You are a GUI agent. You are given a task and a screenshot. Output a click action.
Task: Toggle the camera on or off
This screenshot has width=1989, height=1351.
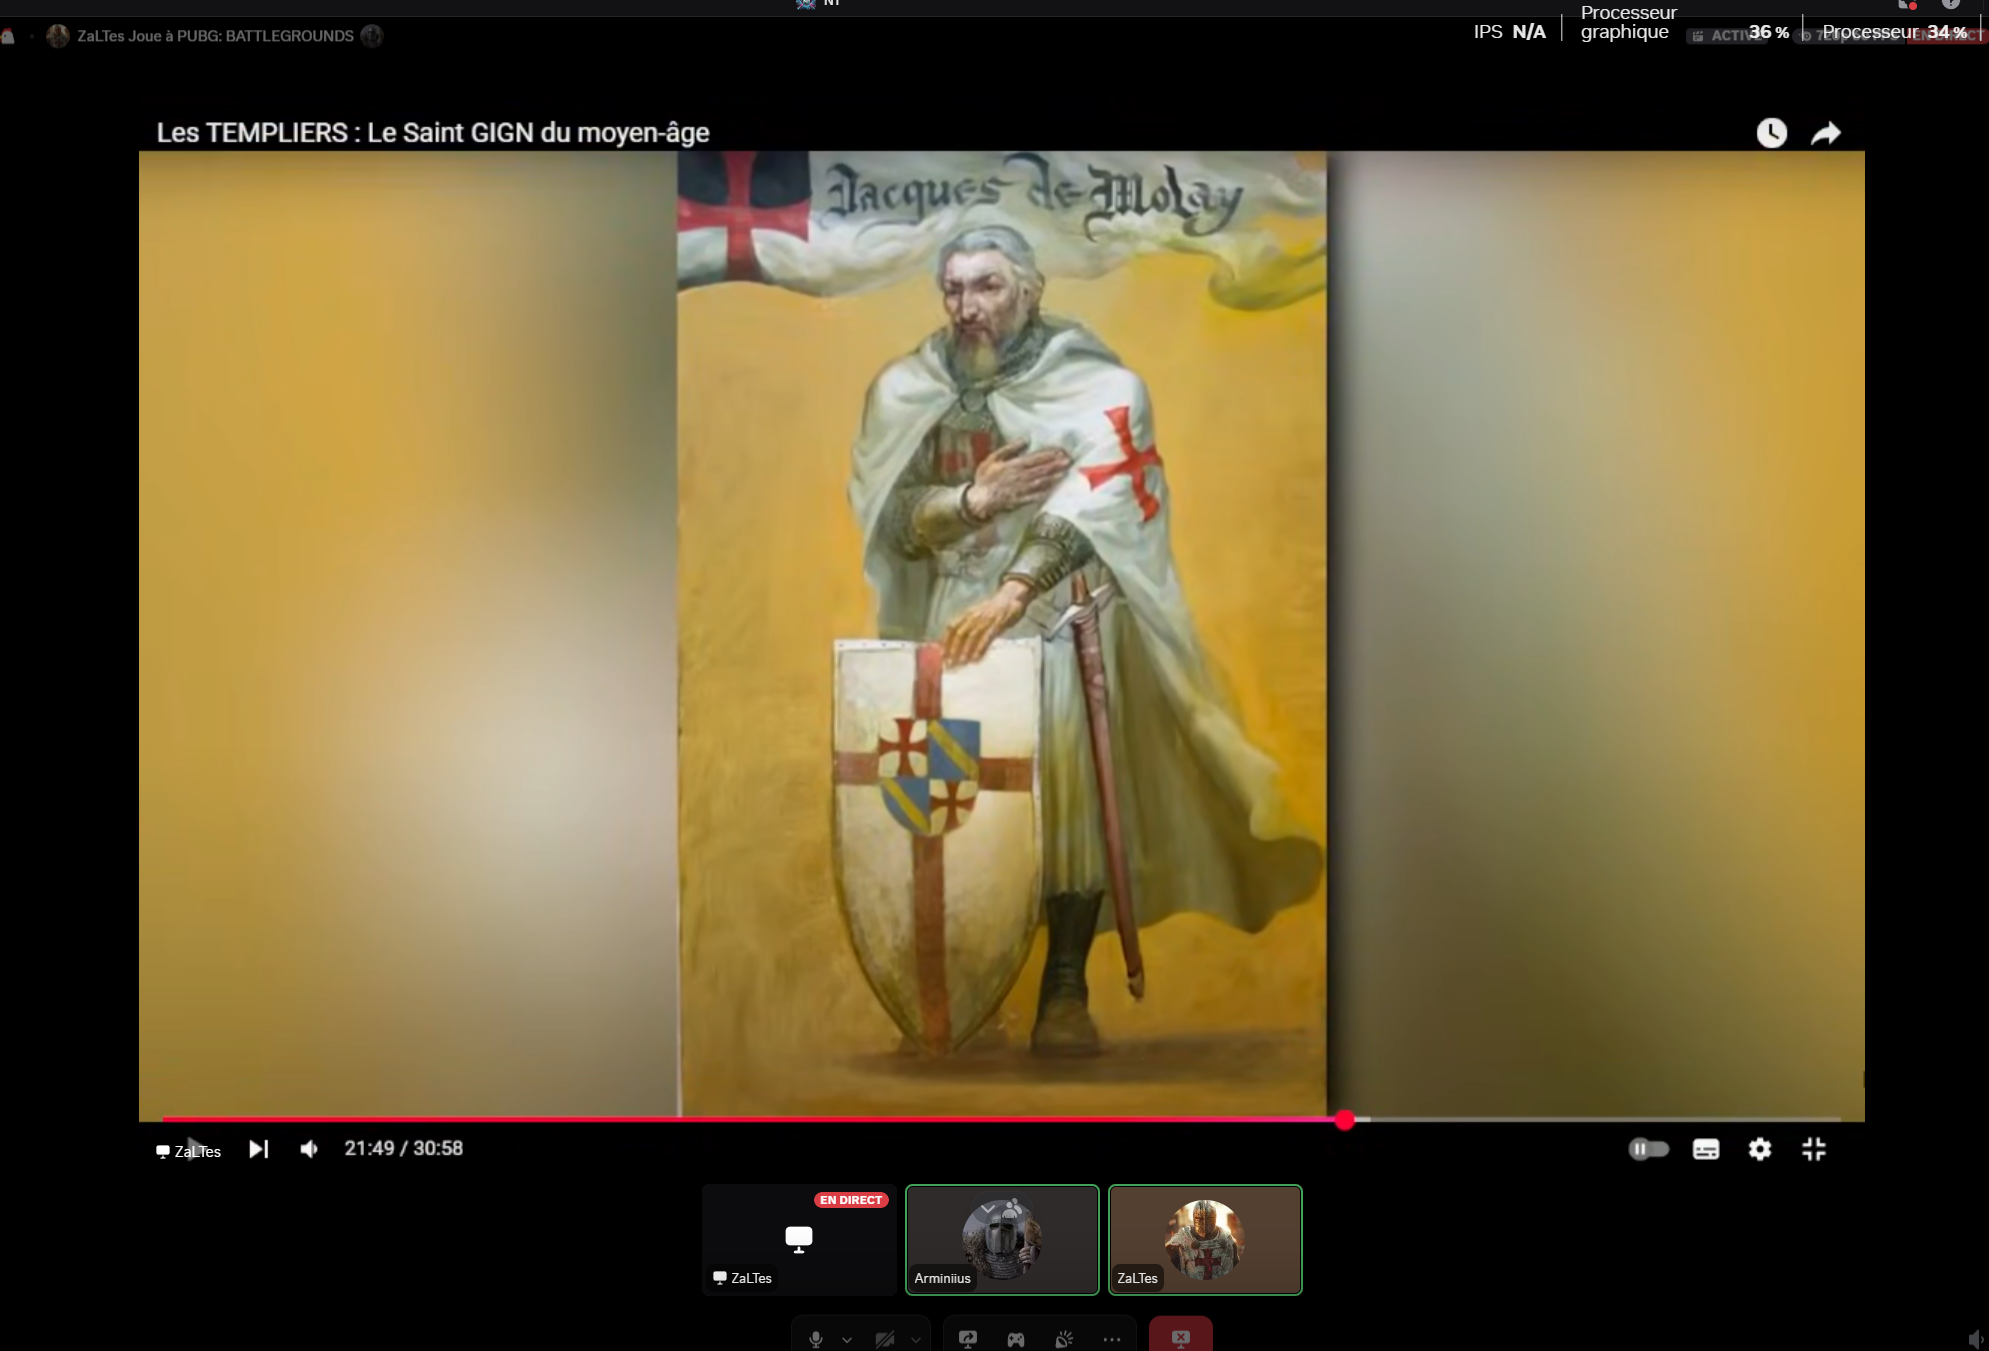[885, 1338]
